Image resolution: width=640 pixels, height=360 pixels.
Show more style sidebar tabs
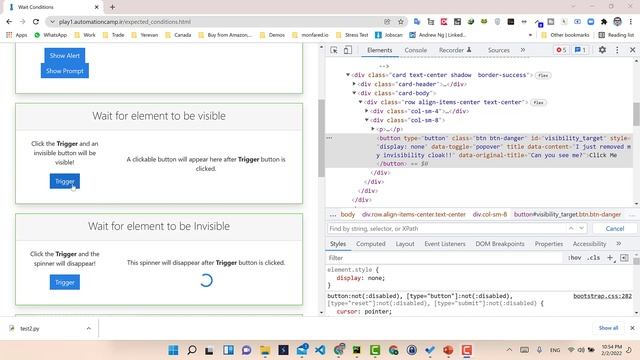[x=618, y=244]
